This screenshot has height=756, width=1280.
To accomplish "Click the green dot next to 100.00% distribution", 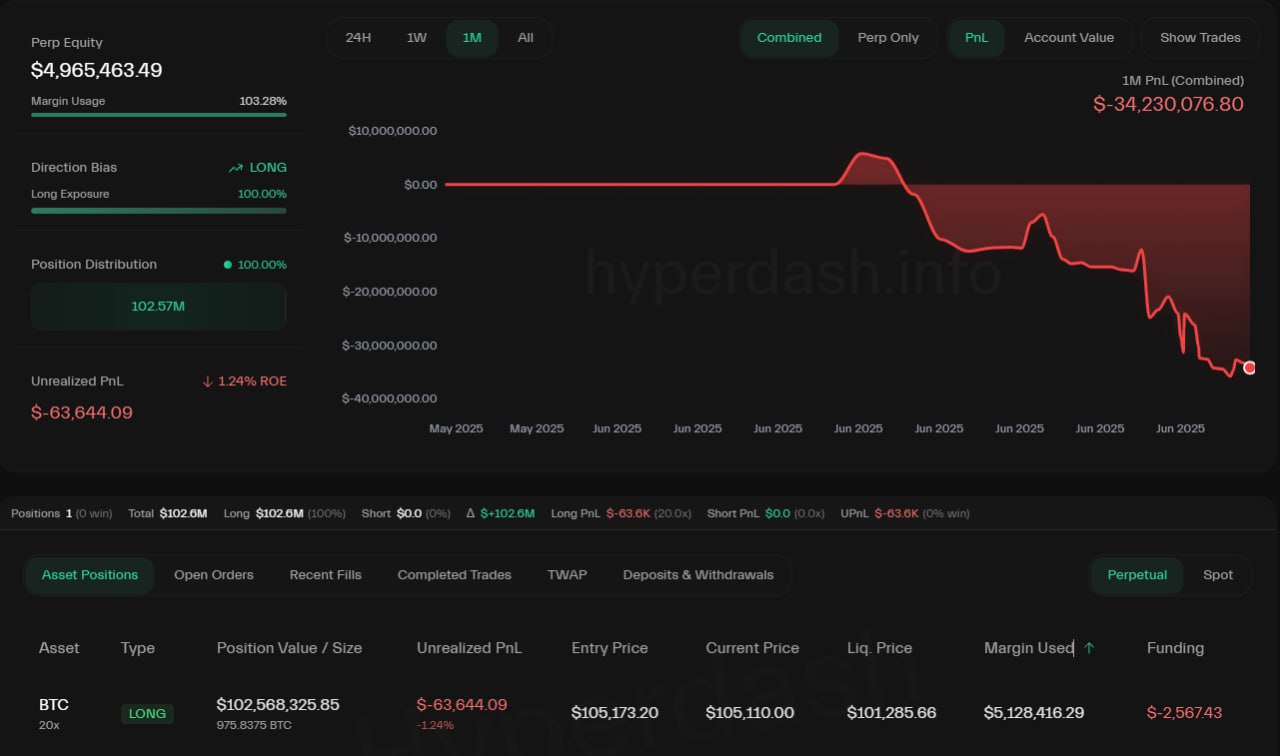I will (x=228, y=265).
